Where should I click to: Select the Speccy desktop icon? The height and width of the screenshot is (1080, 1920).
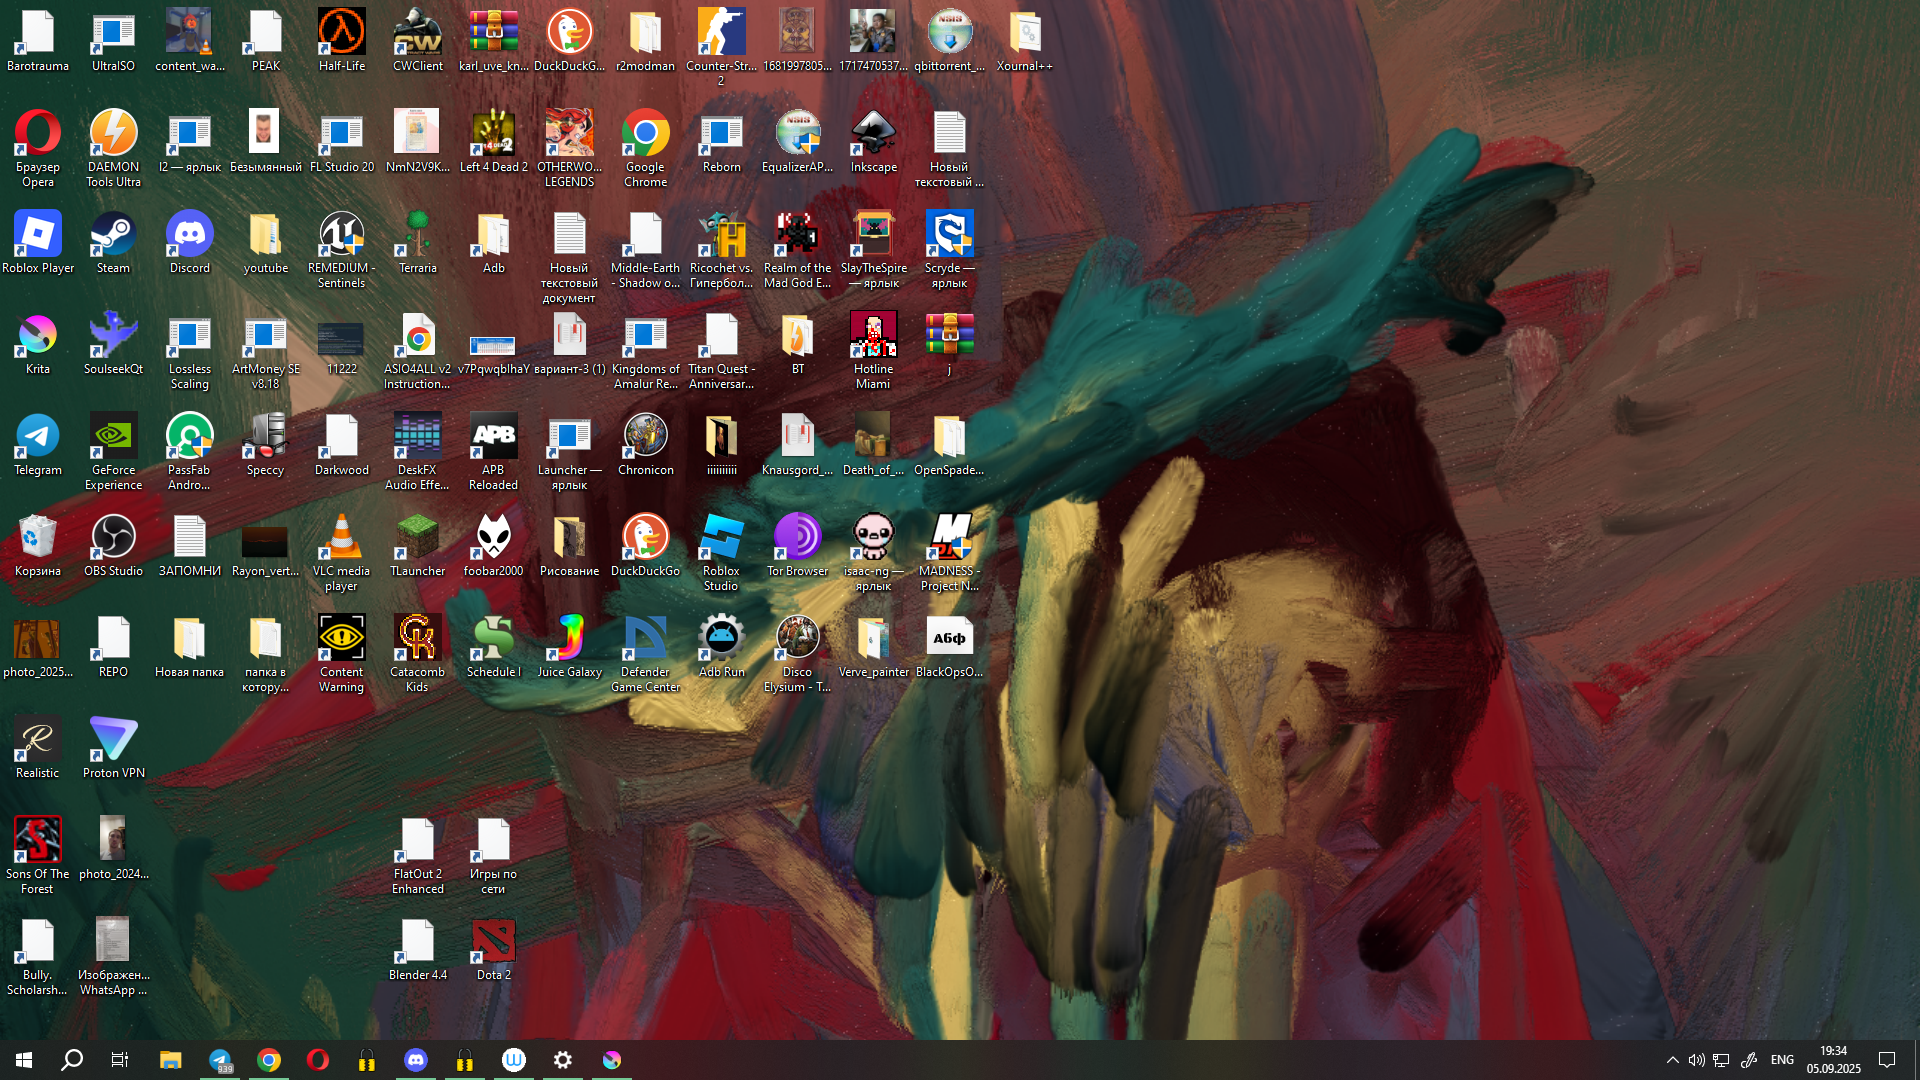265,445
